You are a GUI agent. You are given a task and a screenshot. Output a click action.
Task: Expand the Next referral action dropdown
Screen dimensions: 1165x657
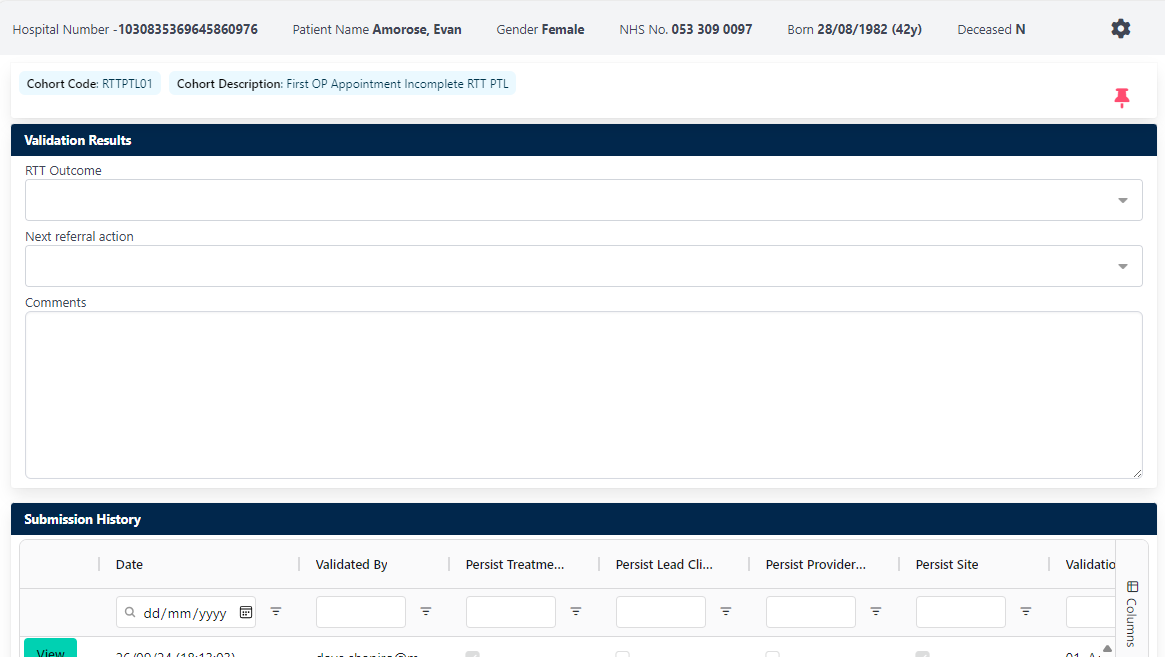(x=1122, y=266)
